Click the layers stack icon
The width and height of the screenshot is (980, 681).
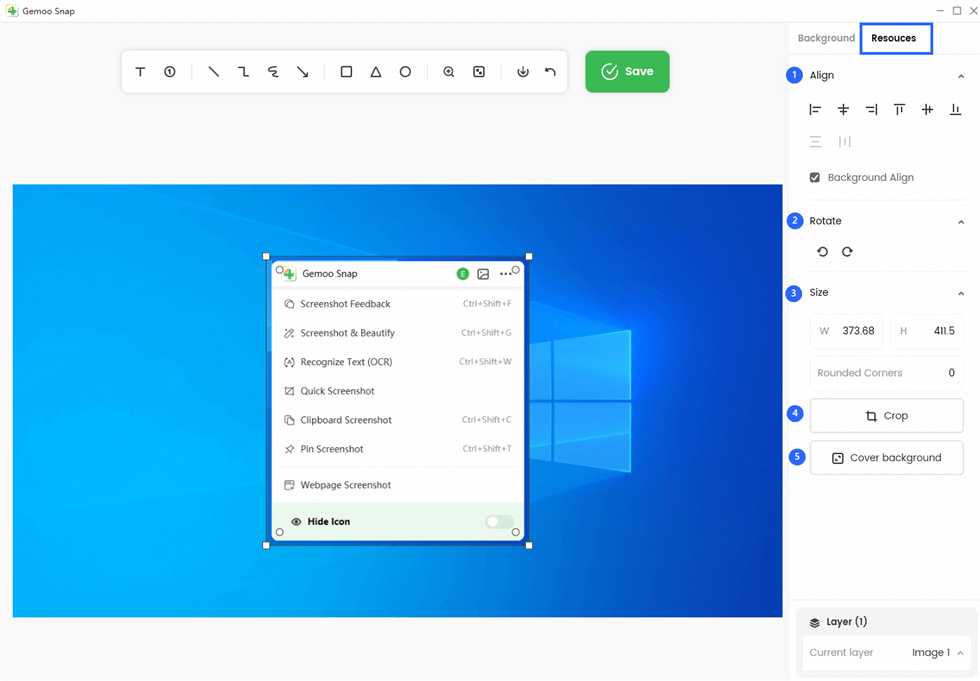[814, 622]
